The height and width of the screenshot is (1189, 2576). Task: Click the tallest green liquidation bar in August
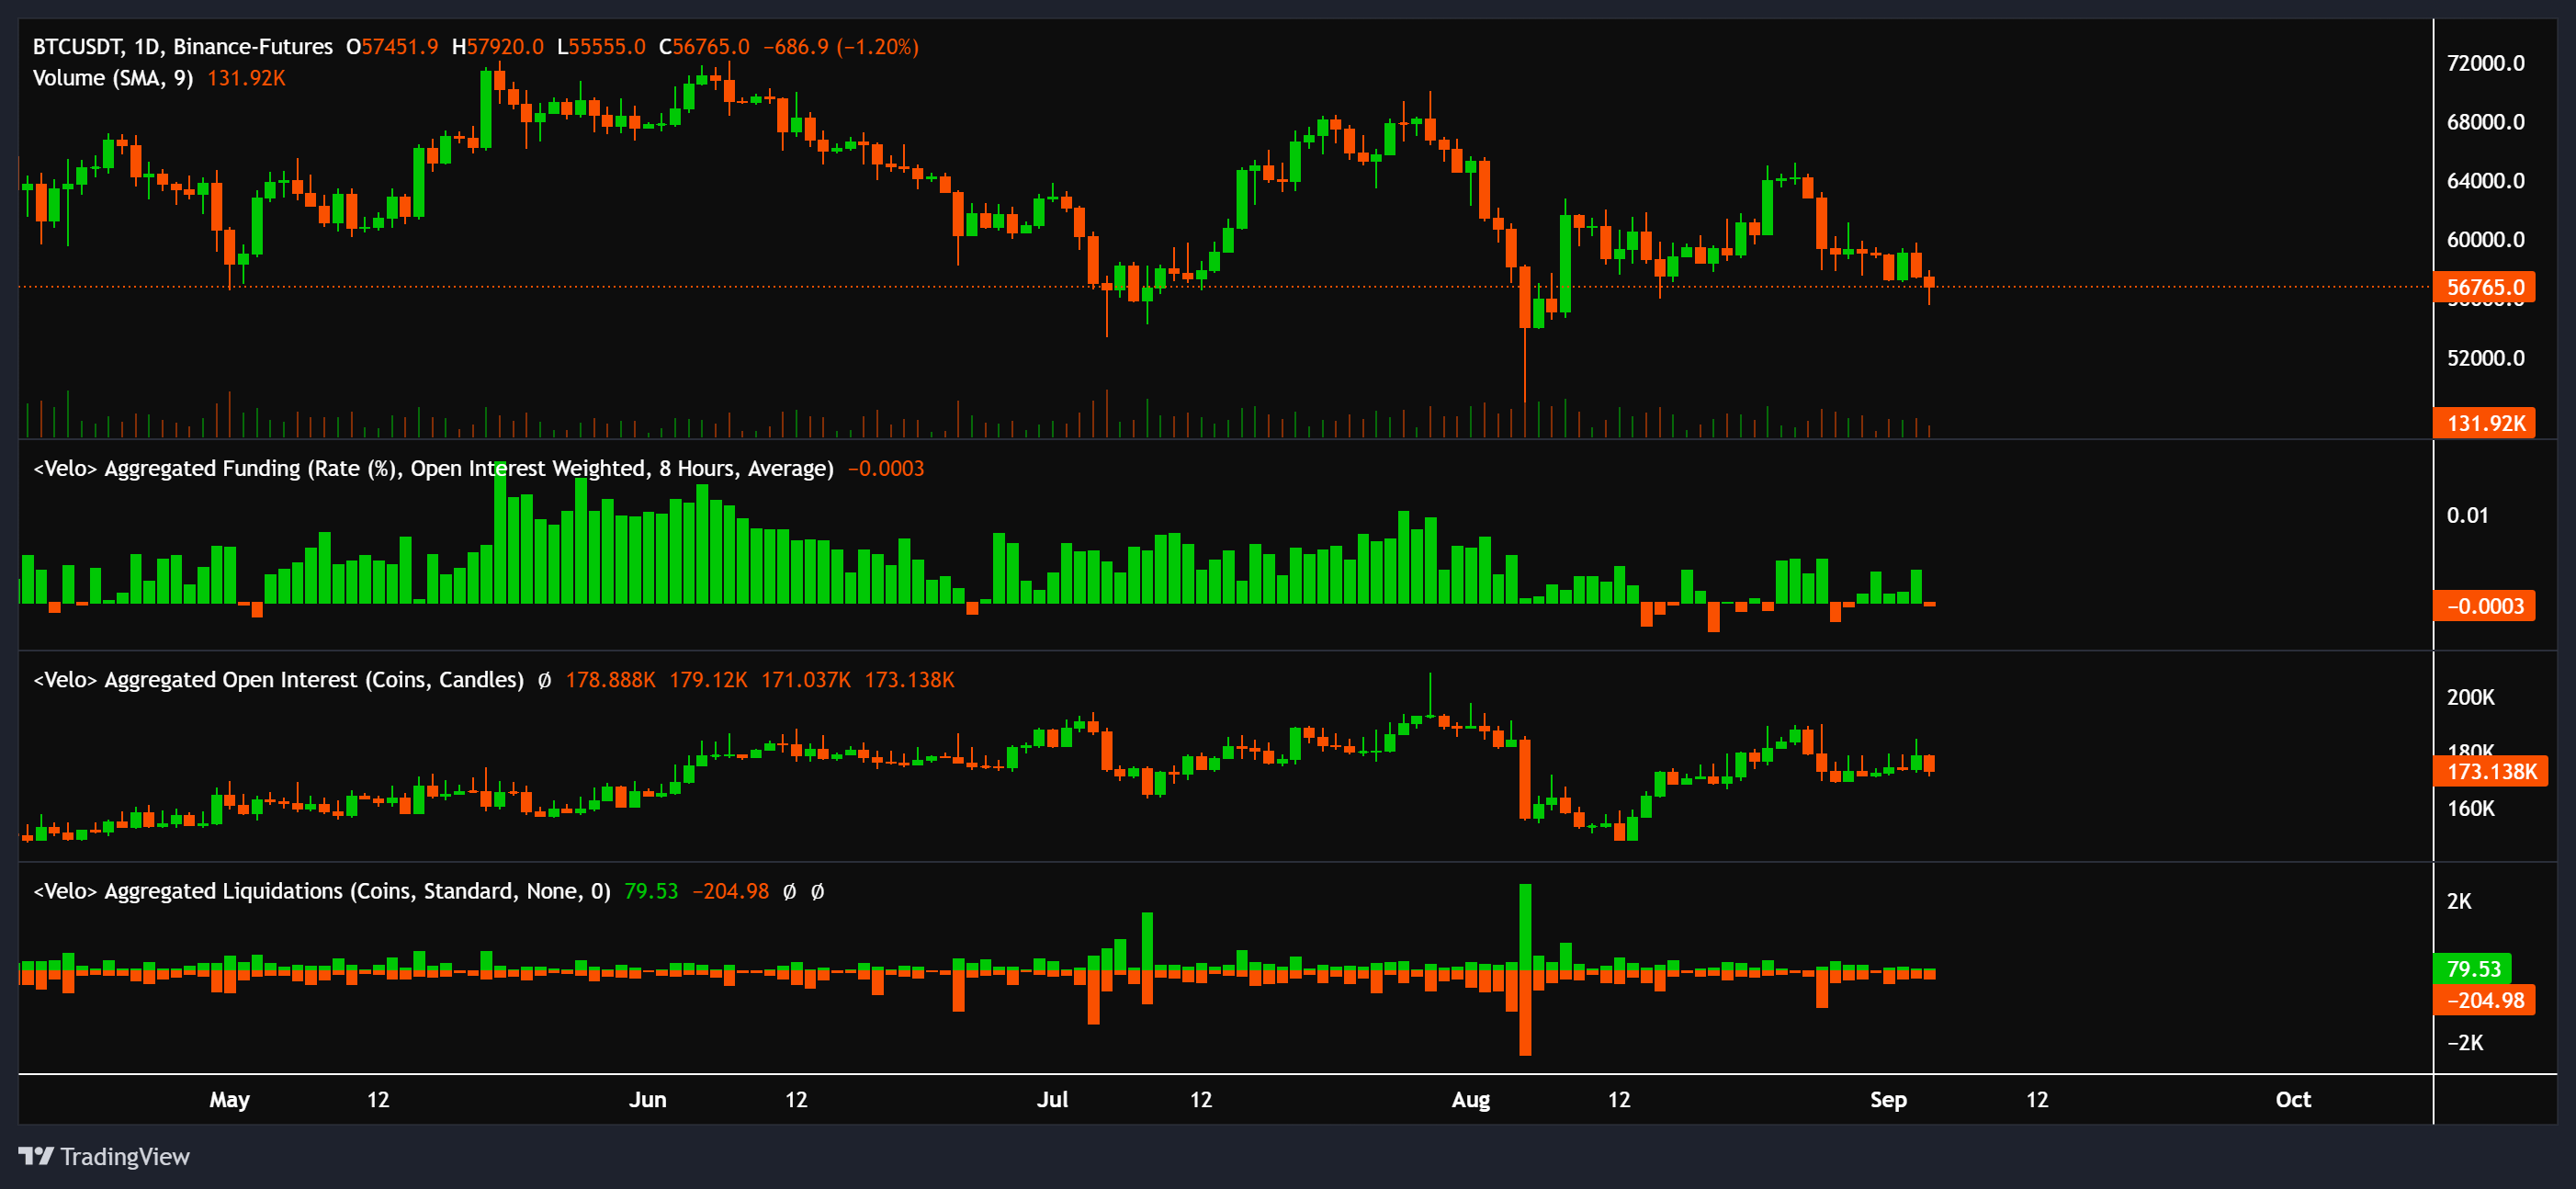[1525, 925]
